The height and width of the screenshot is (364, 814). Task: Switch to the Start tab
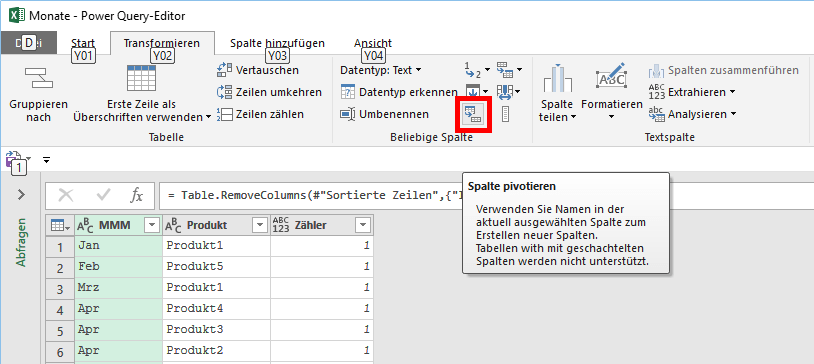83,43
